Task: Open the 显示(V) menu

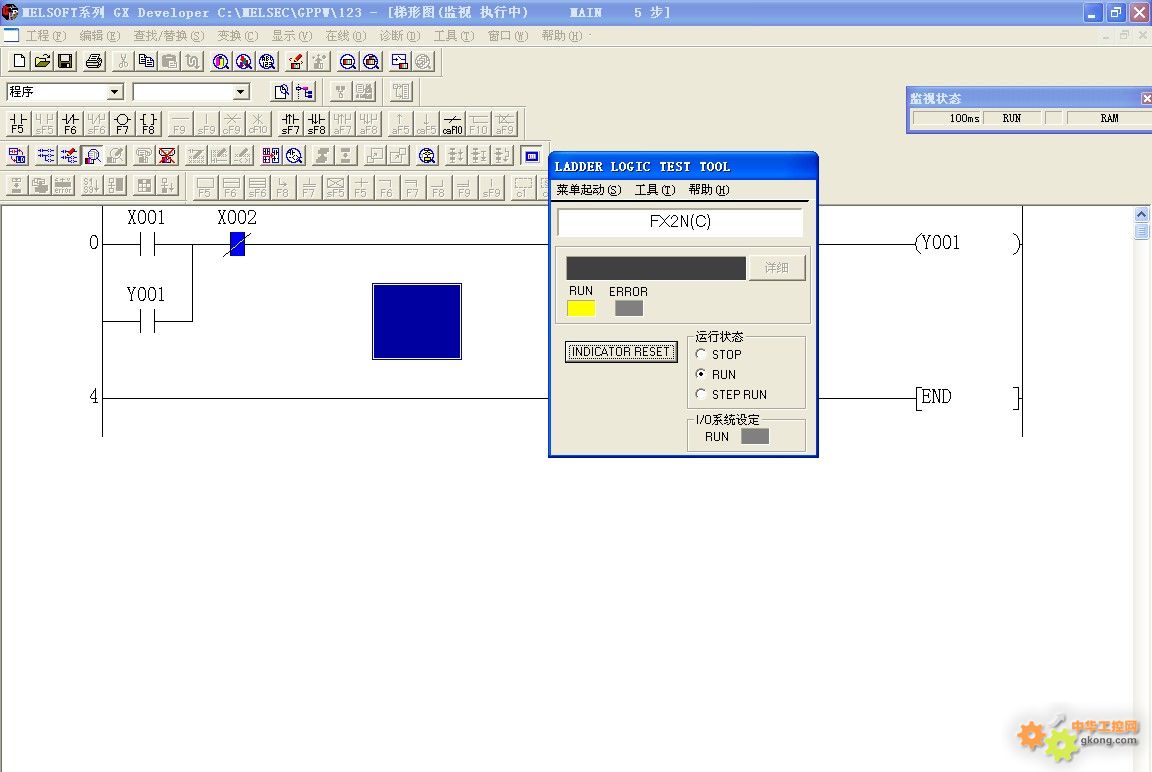Action: click(292, 35)
